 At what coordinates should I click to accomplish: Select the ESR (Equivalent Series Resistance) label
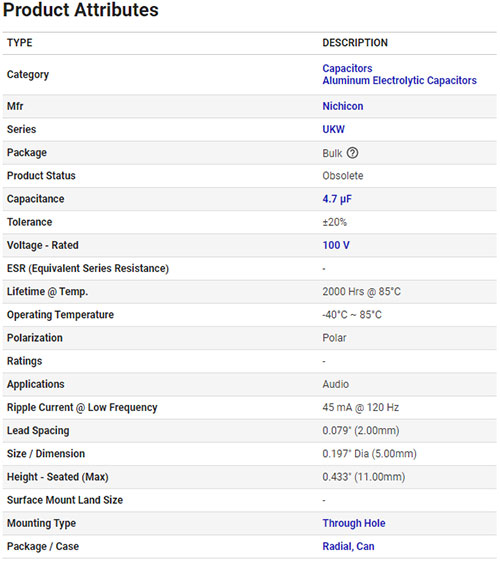coord(88,268)
